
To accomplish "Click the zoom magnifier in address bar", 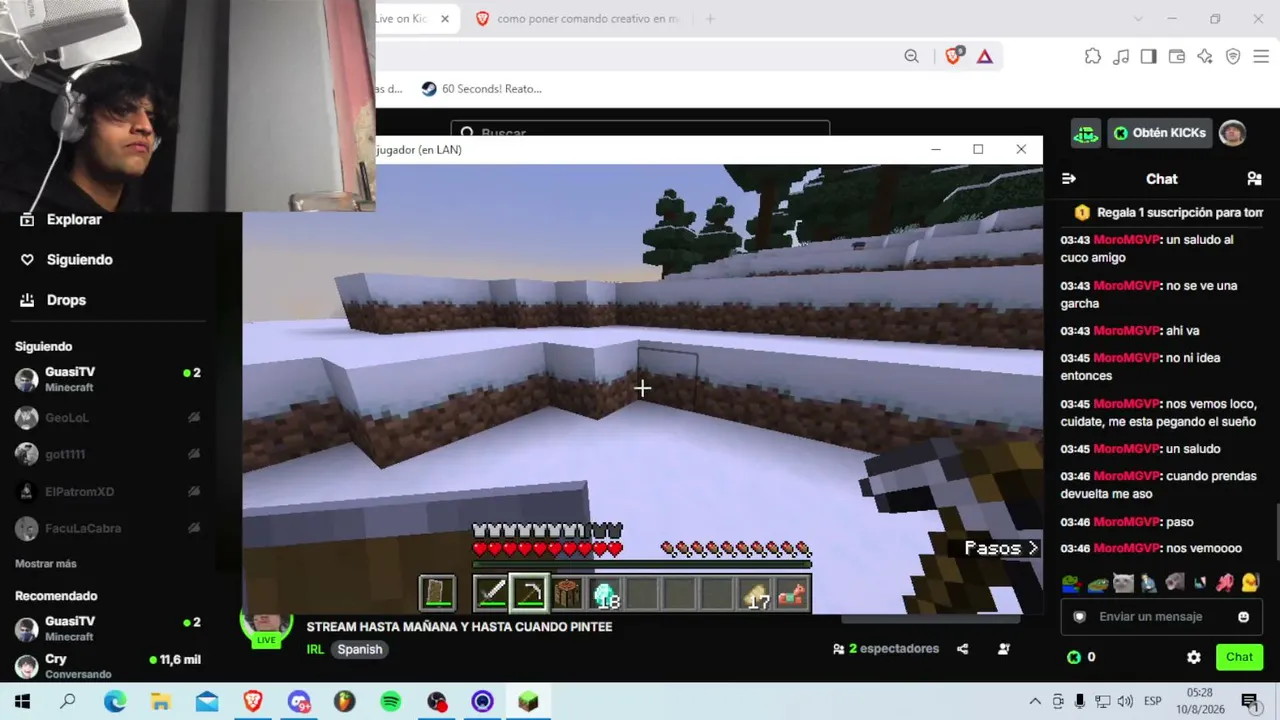I will pos(911,57).
